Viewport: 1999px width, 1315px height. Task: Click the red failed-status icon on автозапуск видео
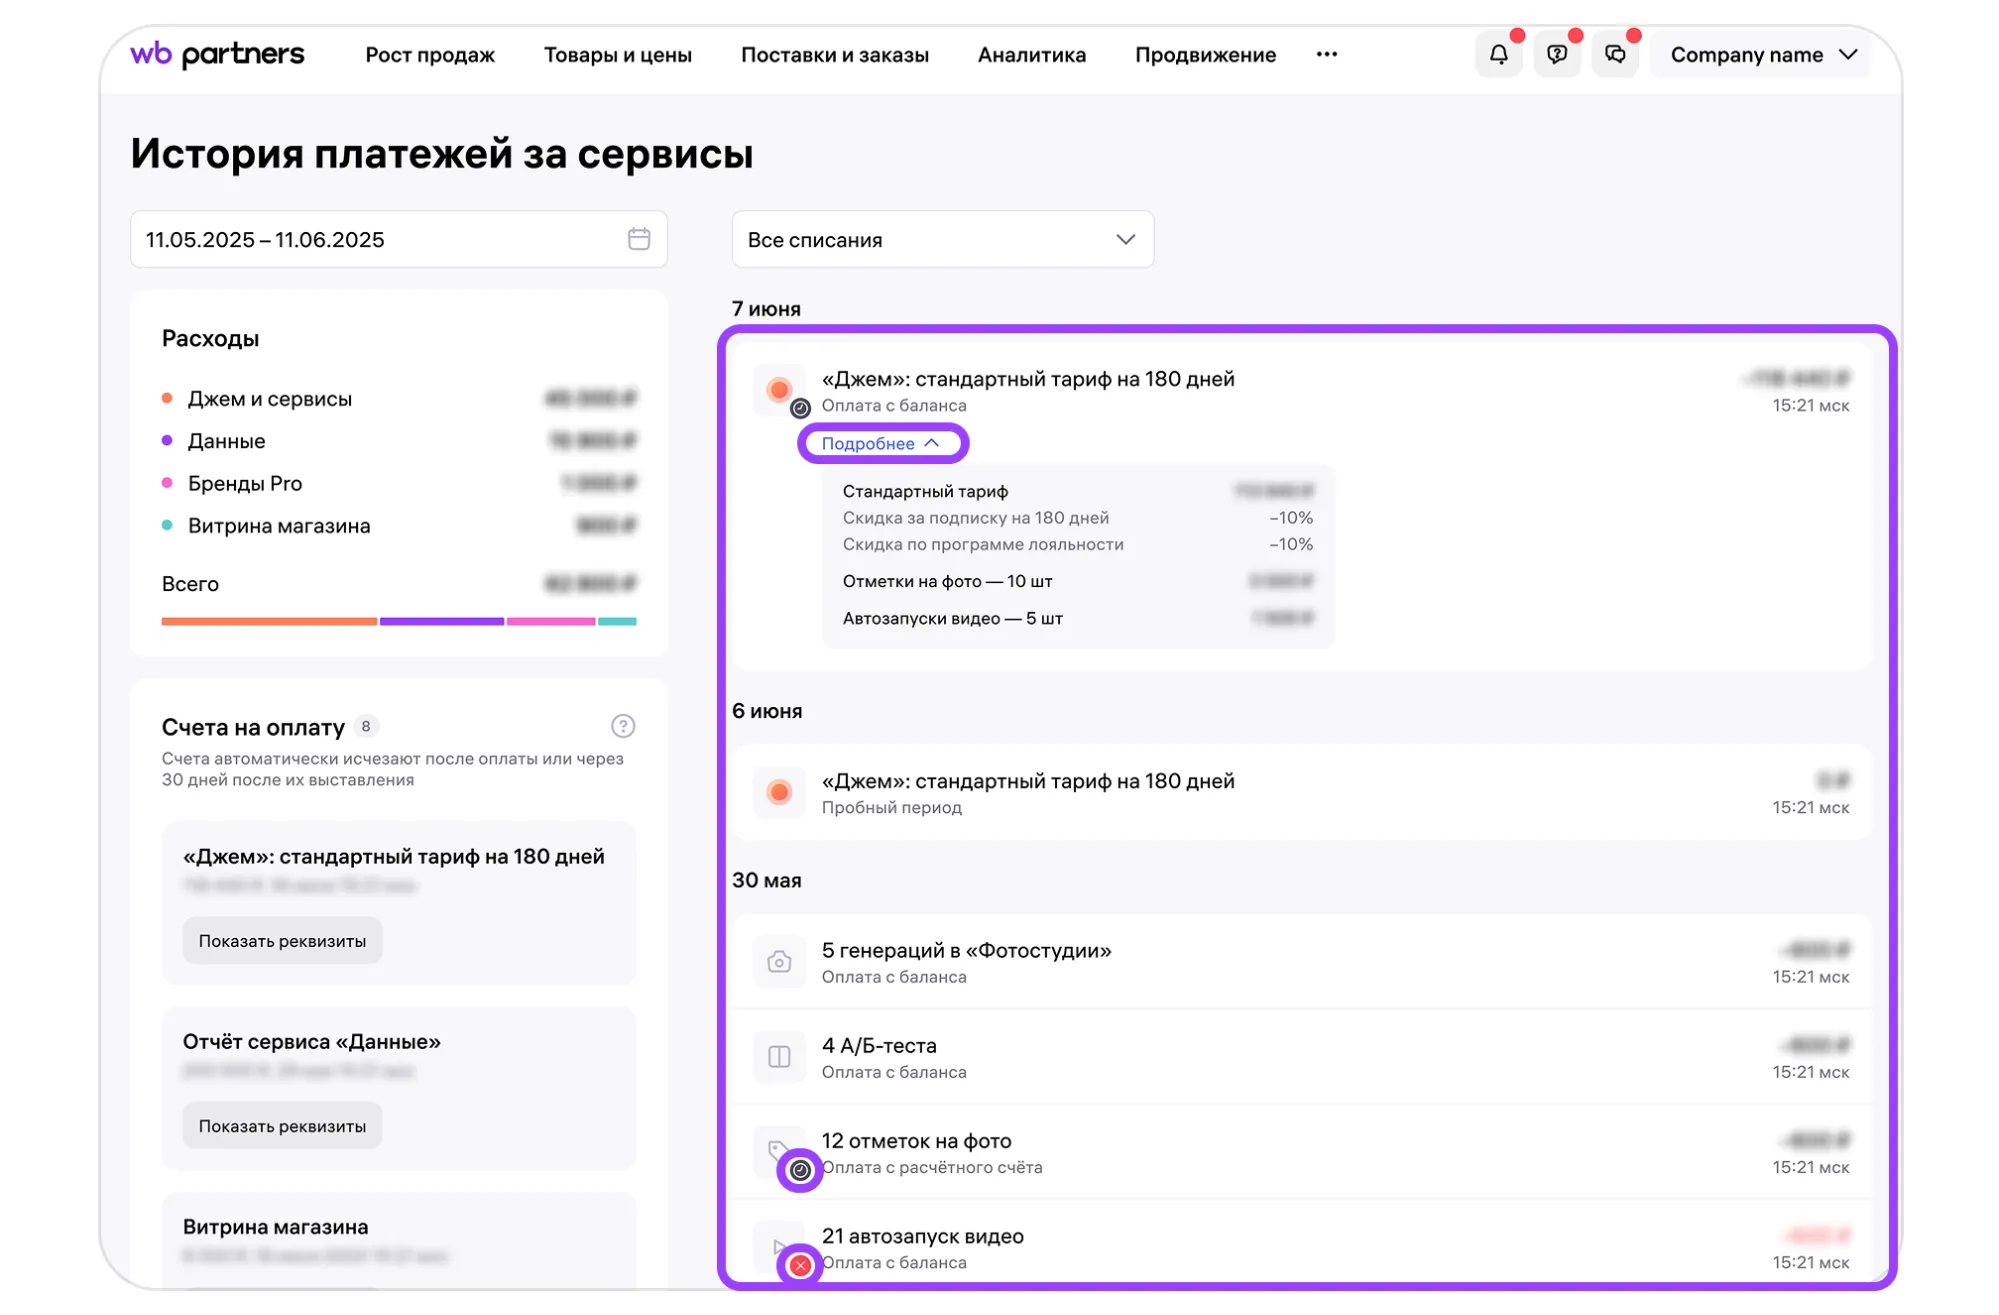[800, 1265]
